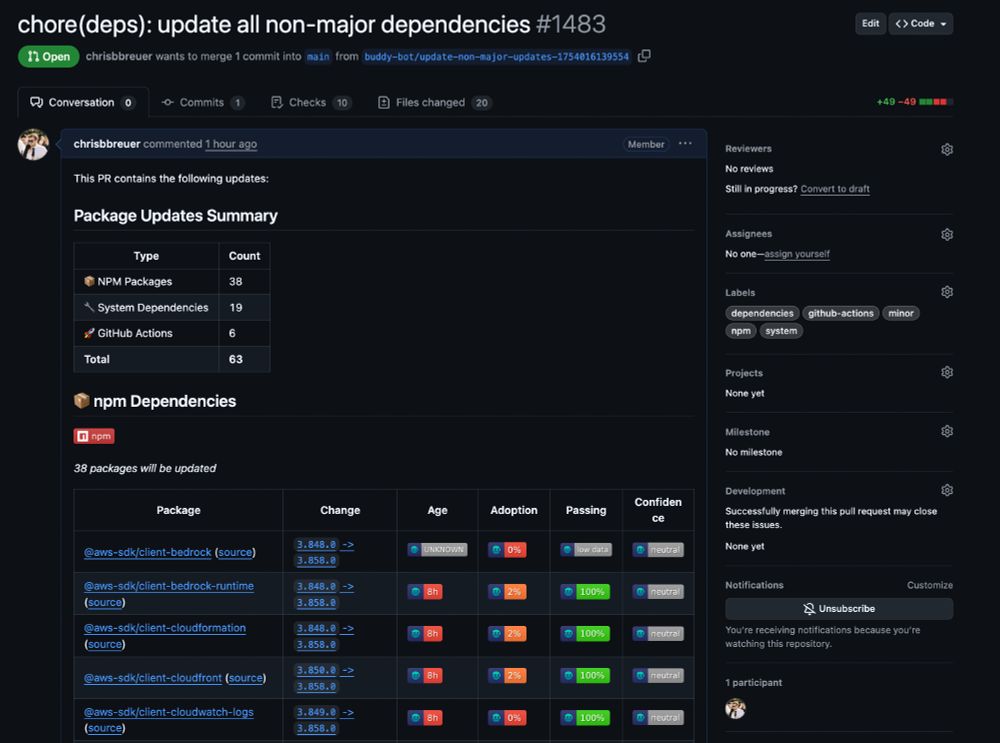Open Development settings gear
This screenshot has width=1000, height=743.
(x=946, y=490)
